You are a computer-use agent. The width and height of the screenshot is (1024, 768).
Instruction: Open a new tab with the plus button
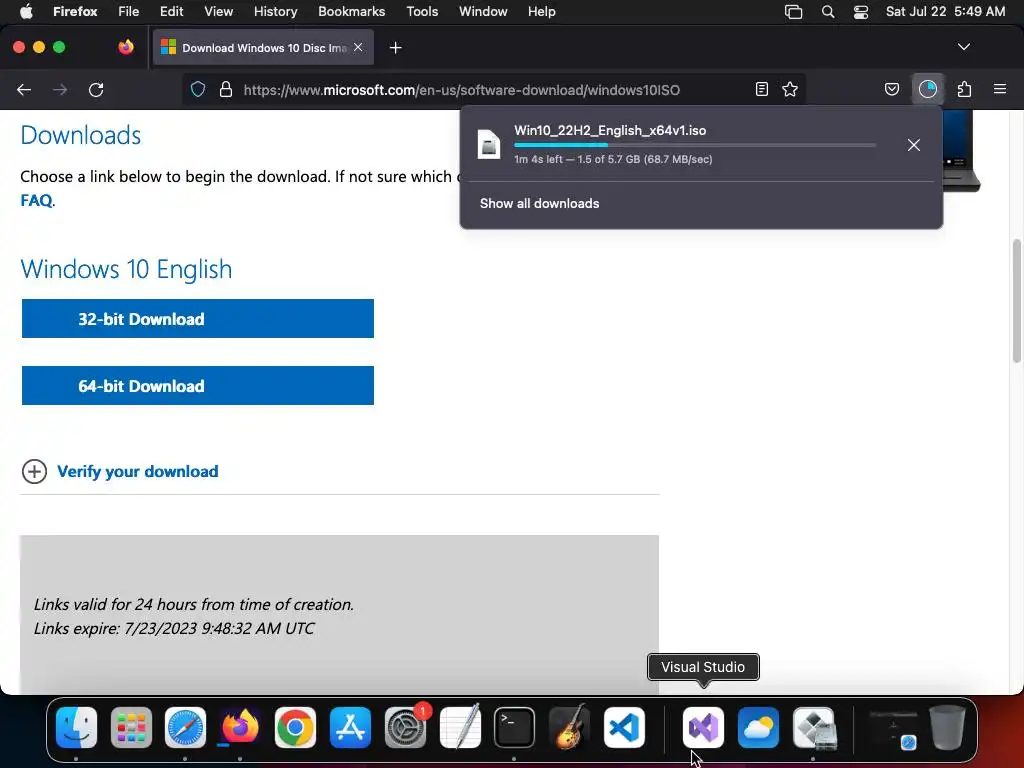coord(395,48)
